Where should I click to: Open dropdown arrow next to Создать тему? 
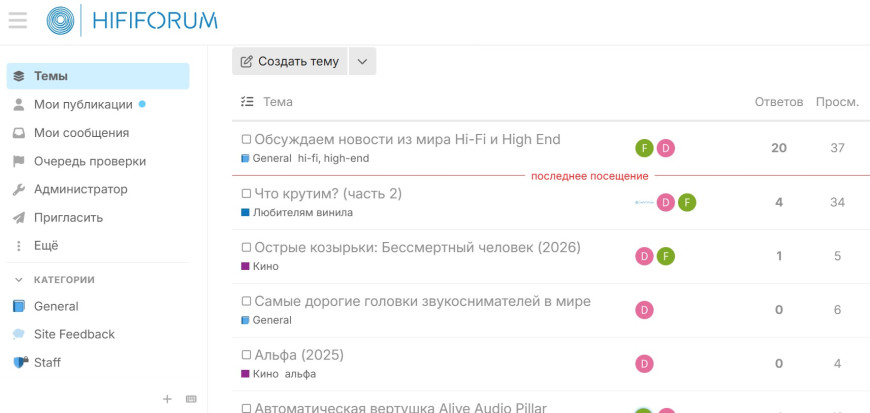pyautogui.click(x=362, y=61)
